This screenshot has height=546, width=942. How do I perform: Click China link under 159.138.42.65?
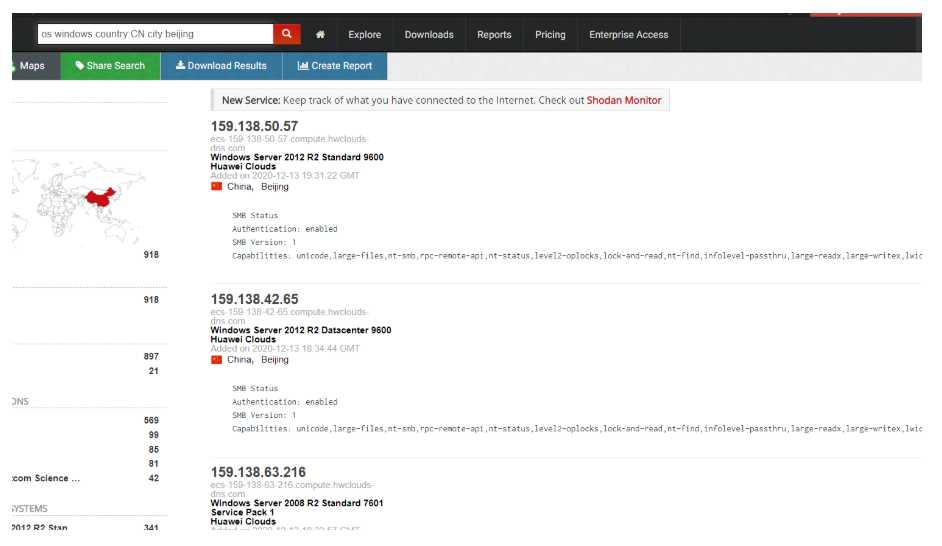click(240, 360)
